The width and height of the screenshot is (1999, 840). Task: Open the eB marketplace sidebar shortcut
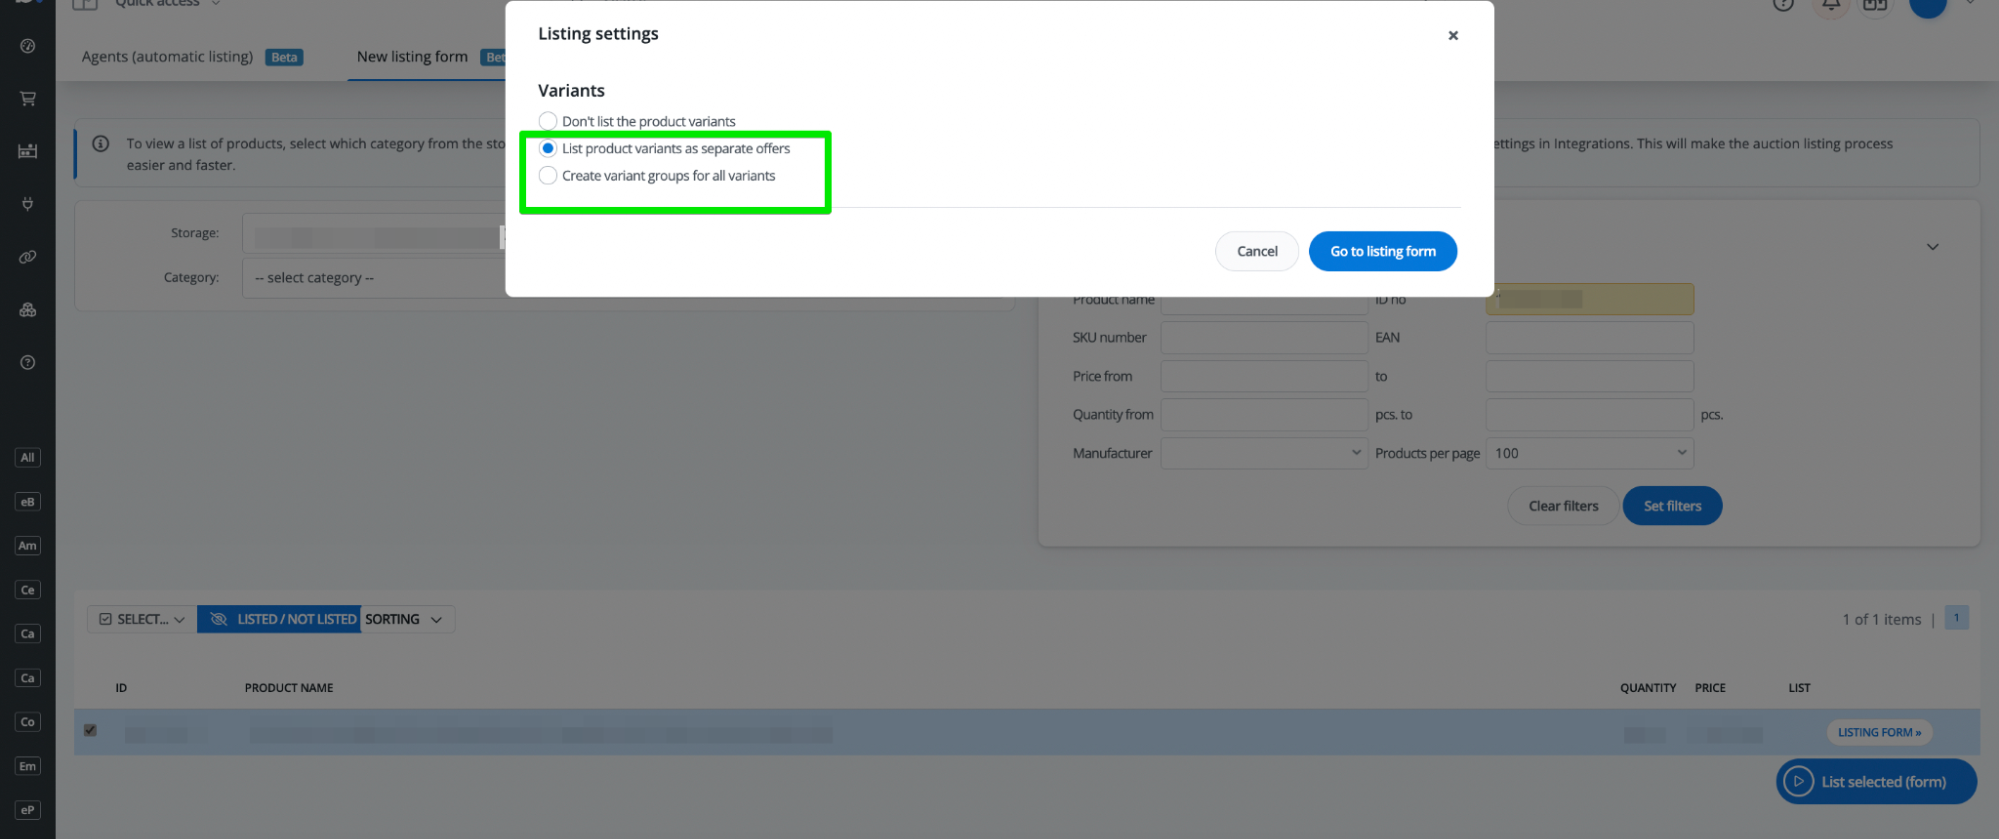(x=28, y=502)
